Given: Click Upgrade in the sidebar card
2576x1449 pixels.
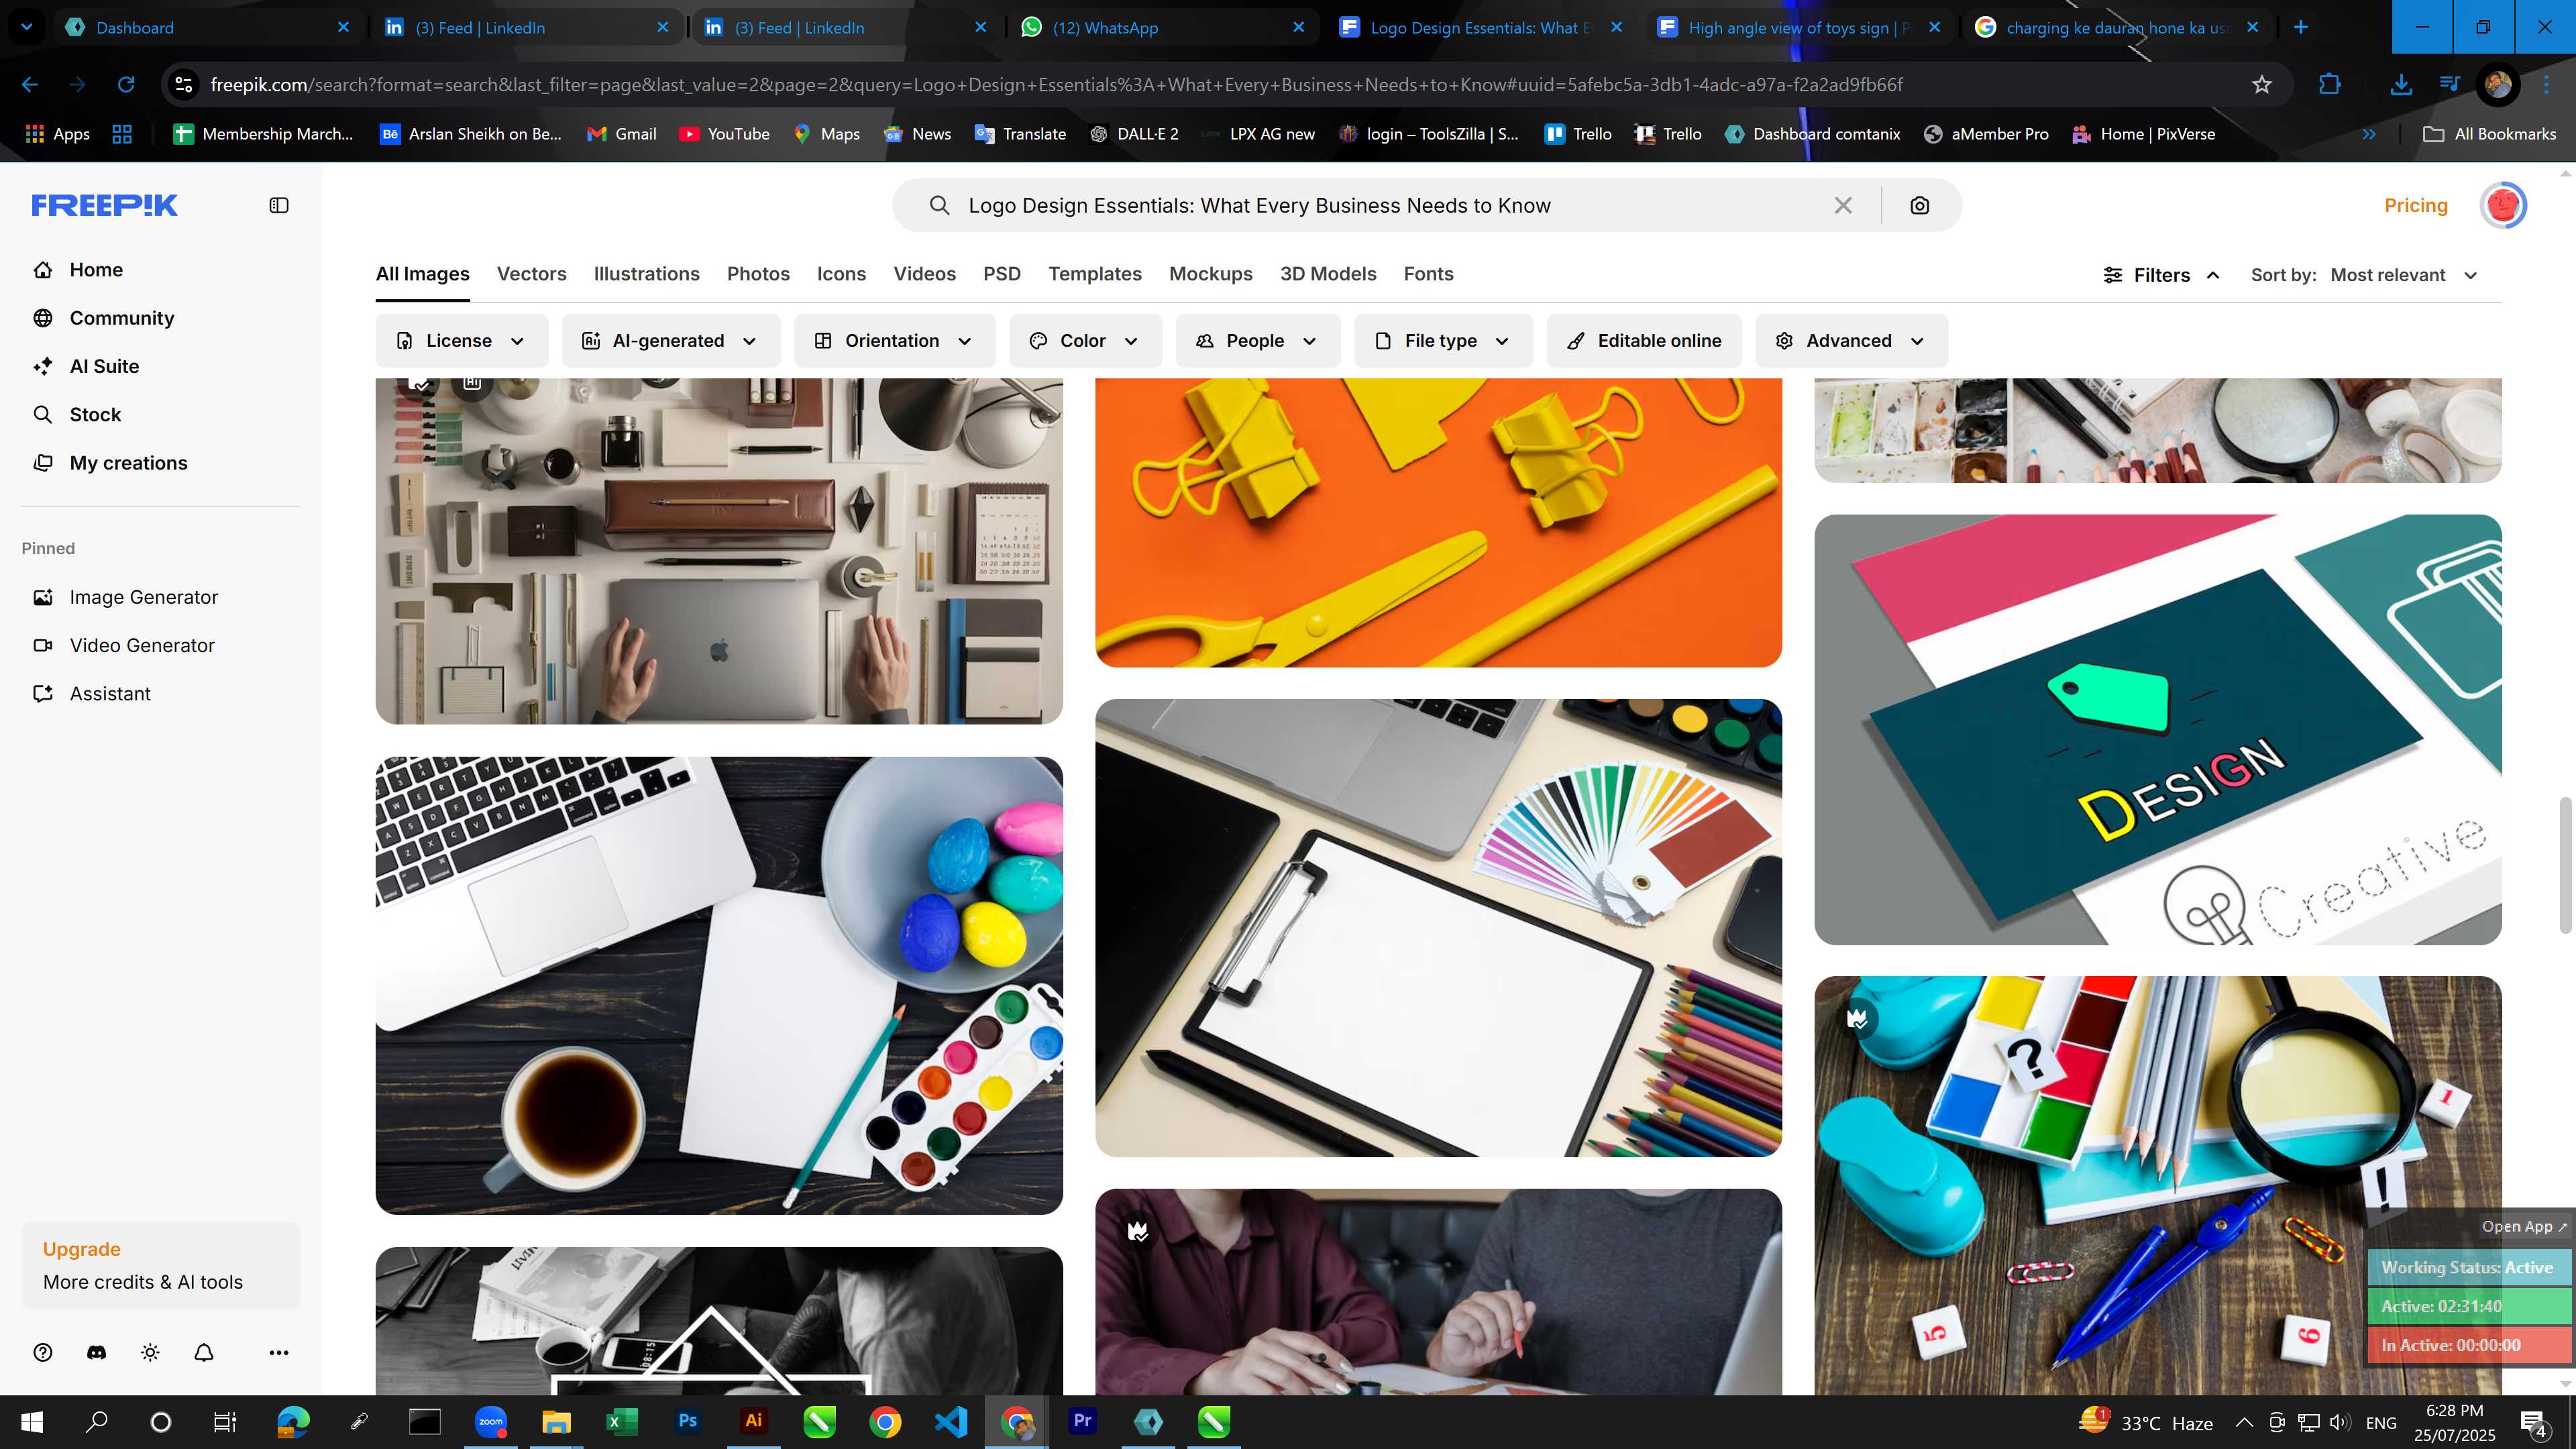Looking at the screenshot, I should pyautogui.click(x=81, y=1249).
